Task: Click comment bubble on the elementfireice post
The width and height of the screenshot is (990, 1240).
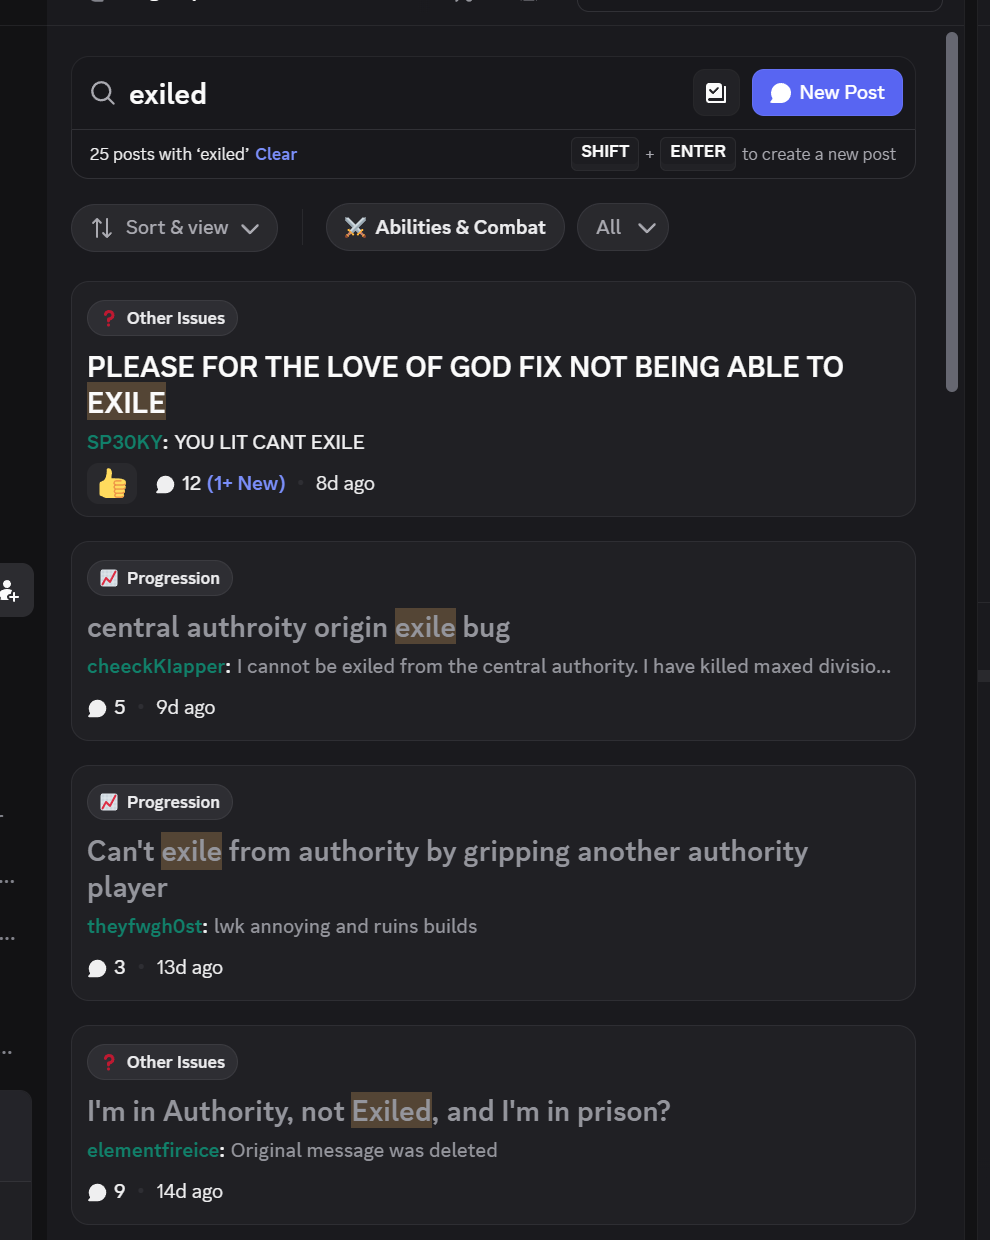Action: [x=97, y=1192]
